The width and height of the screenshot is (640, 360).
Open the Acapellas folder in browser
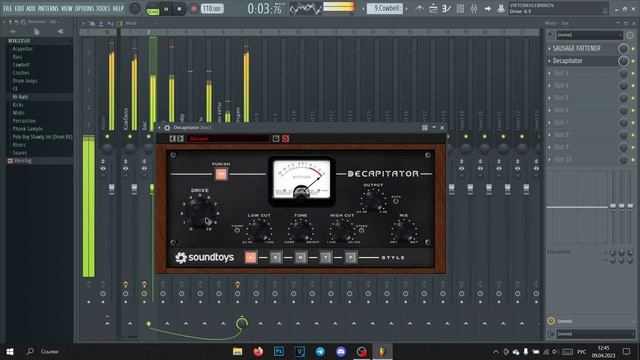[x=22, y=49]
